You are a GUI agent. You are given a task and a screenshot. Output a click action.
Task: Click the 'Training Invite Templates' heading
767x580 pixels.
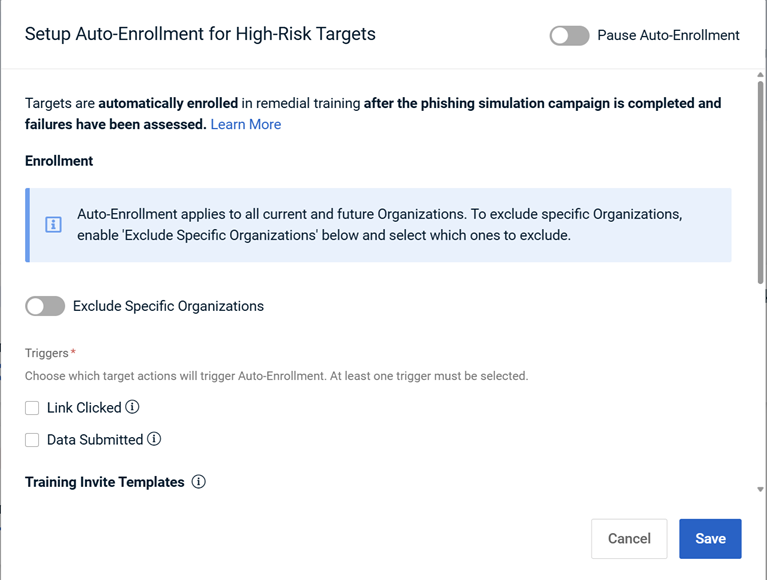[x=105, y=482]
